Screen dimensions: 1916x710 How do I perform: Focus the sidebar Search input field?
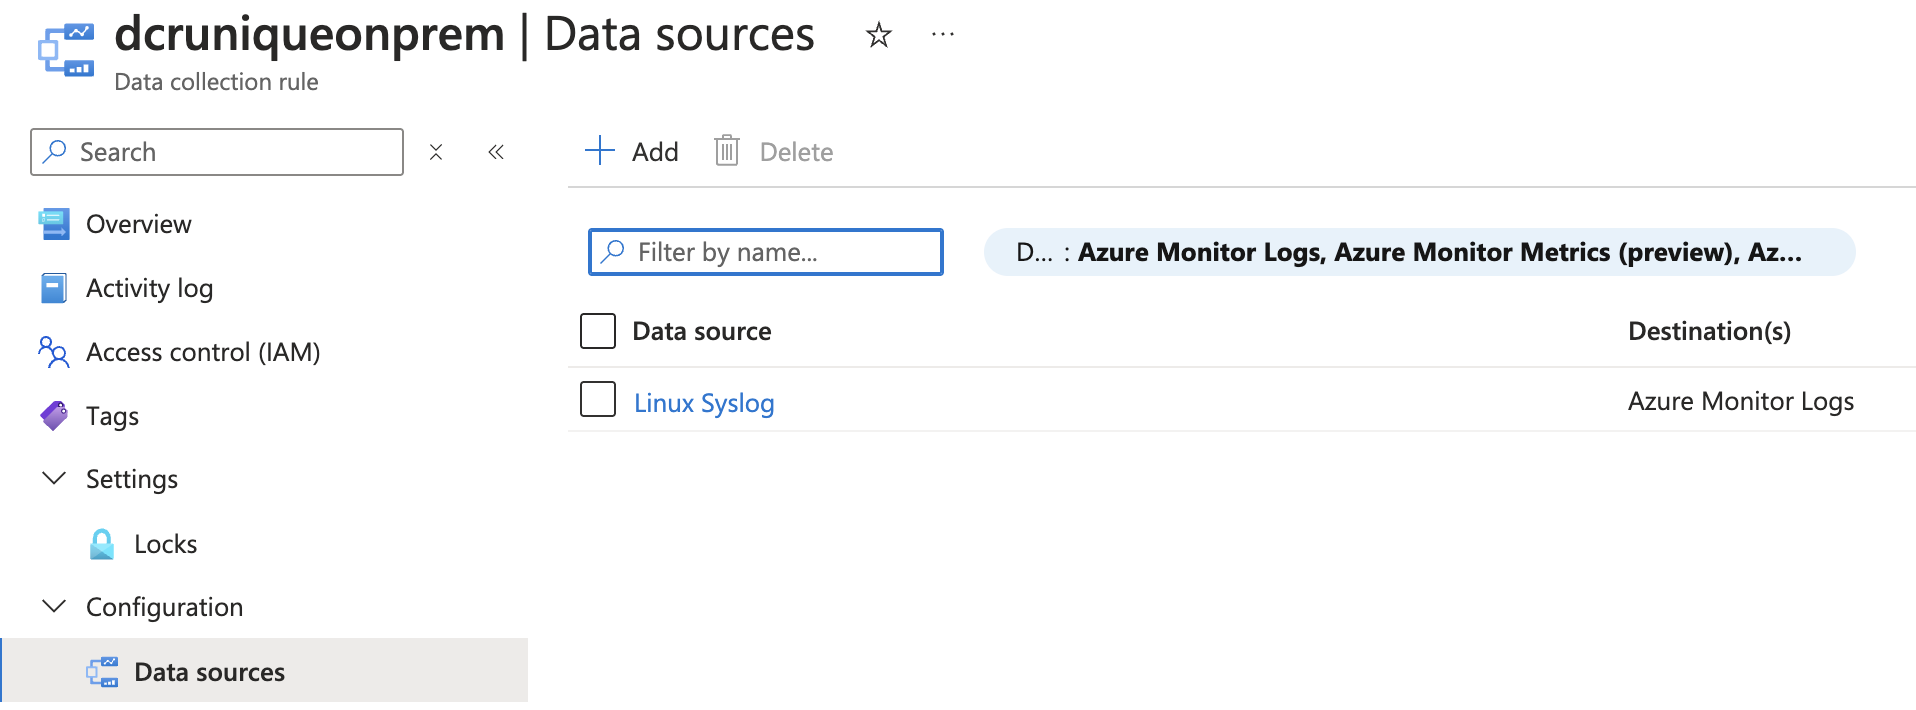tap(217, 152)
